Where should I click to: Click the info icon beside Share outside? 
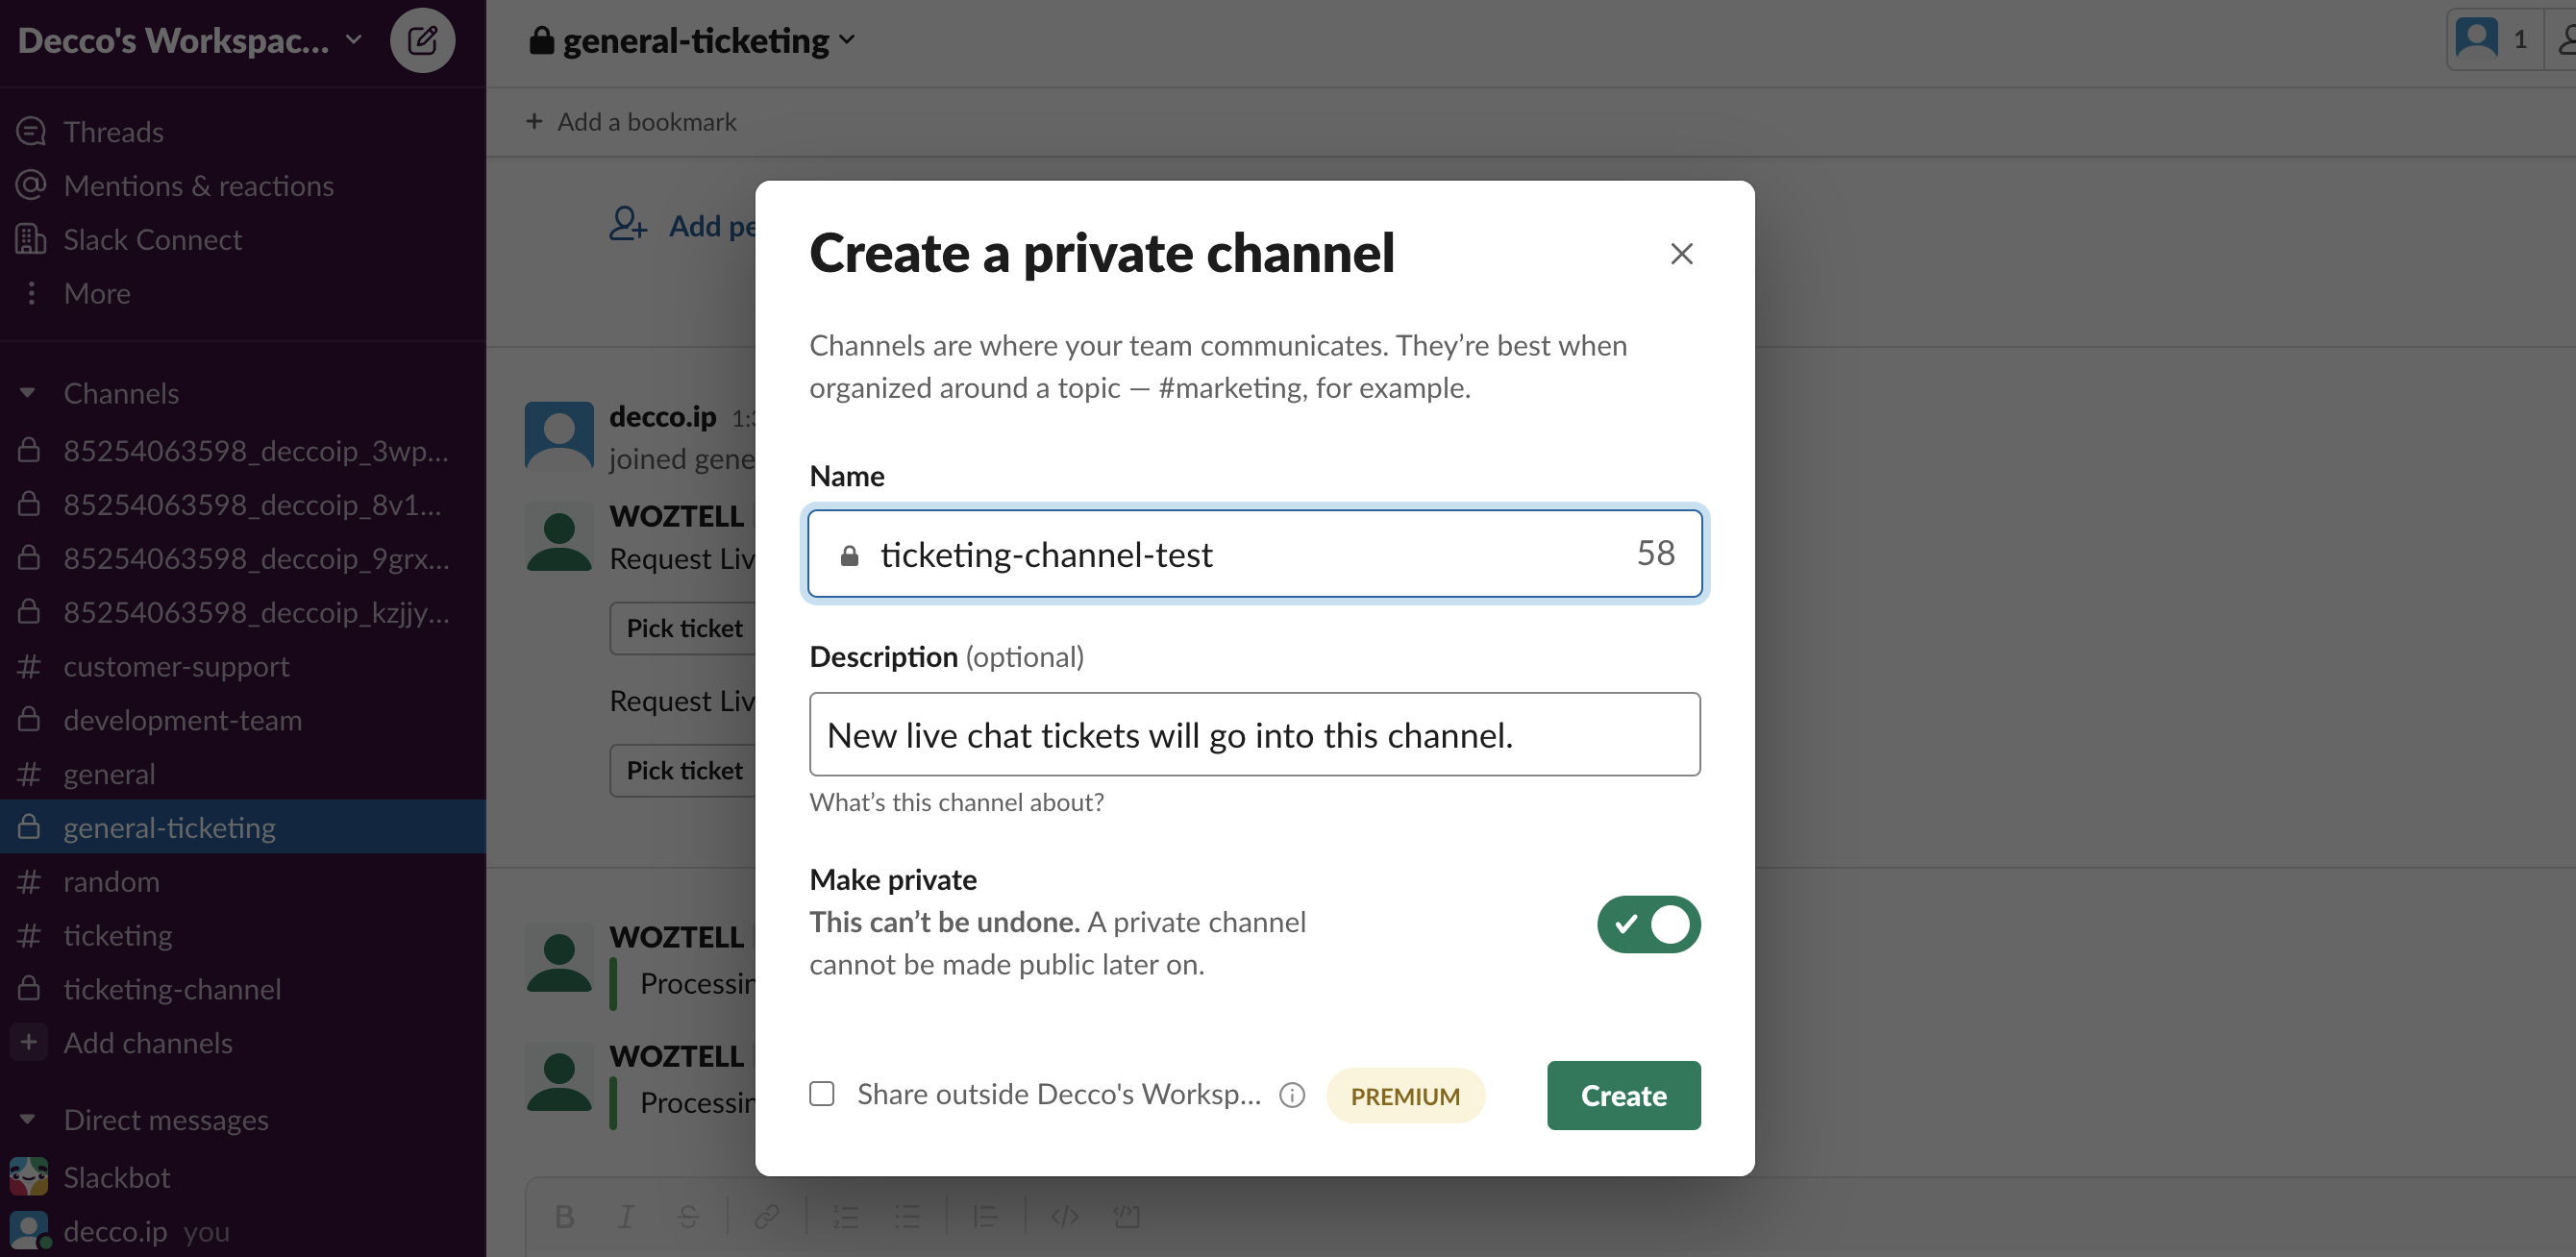tap(1292, 1095)
